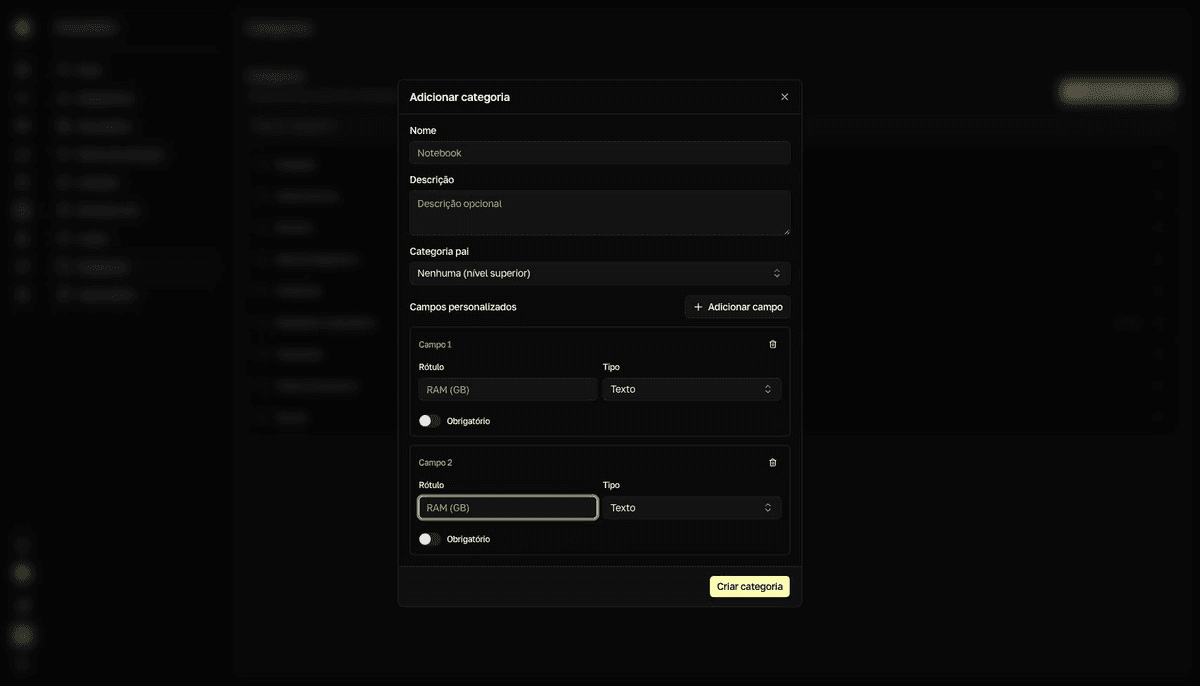Click the Rótulo field in Campo 2
The height and width of the screenshot is (686, 1200).
pos(508,507)
